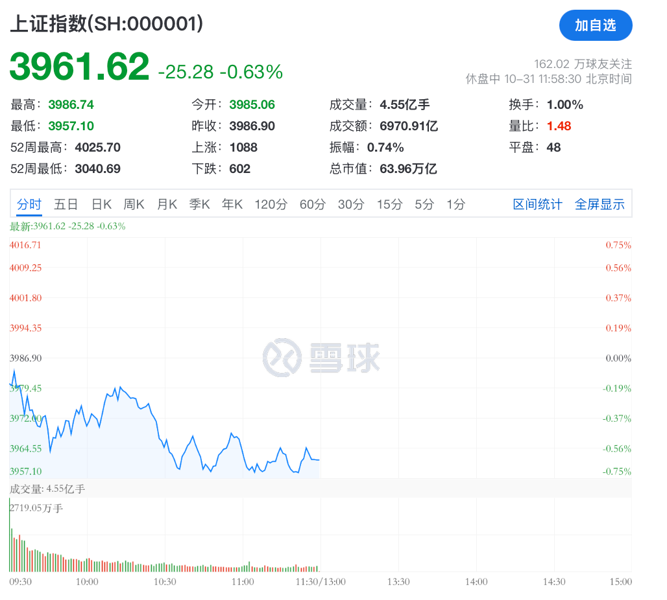
Task: Show the 年K chart
Action: (232, 204)
